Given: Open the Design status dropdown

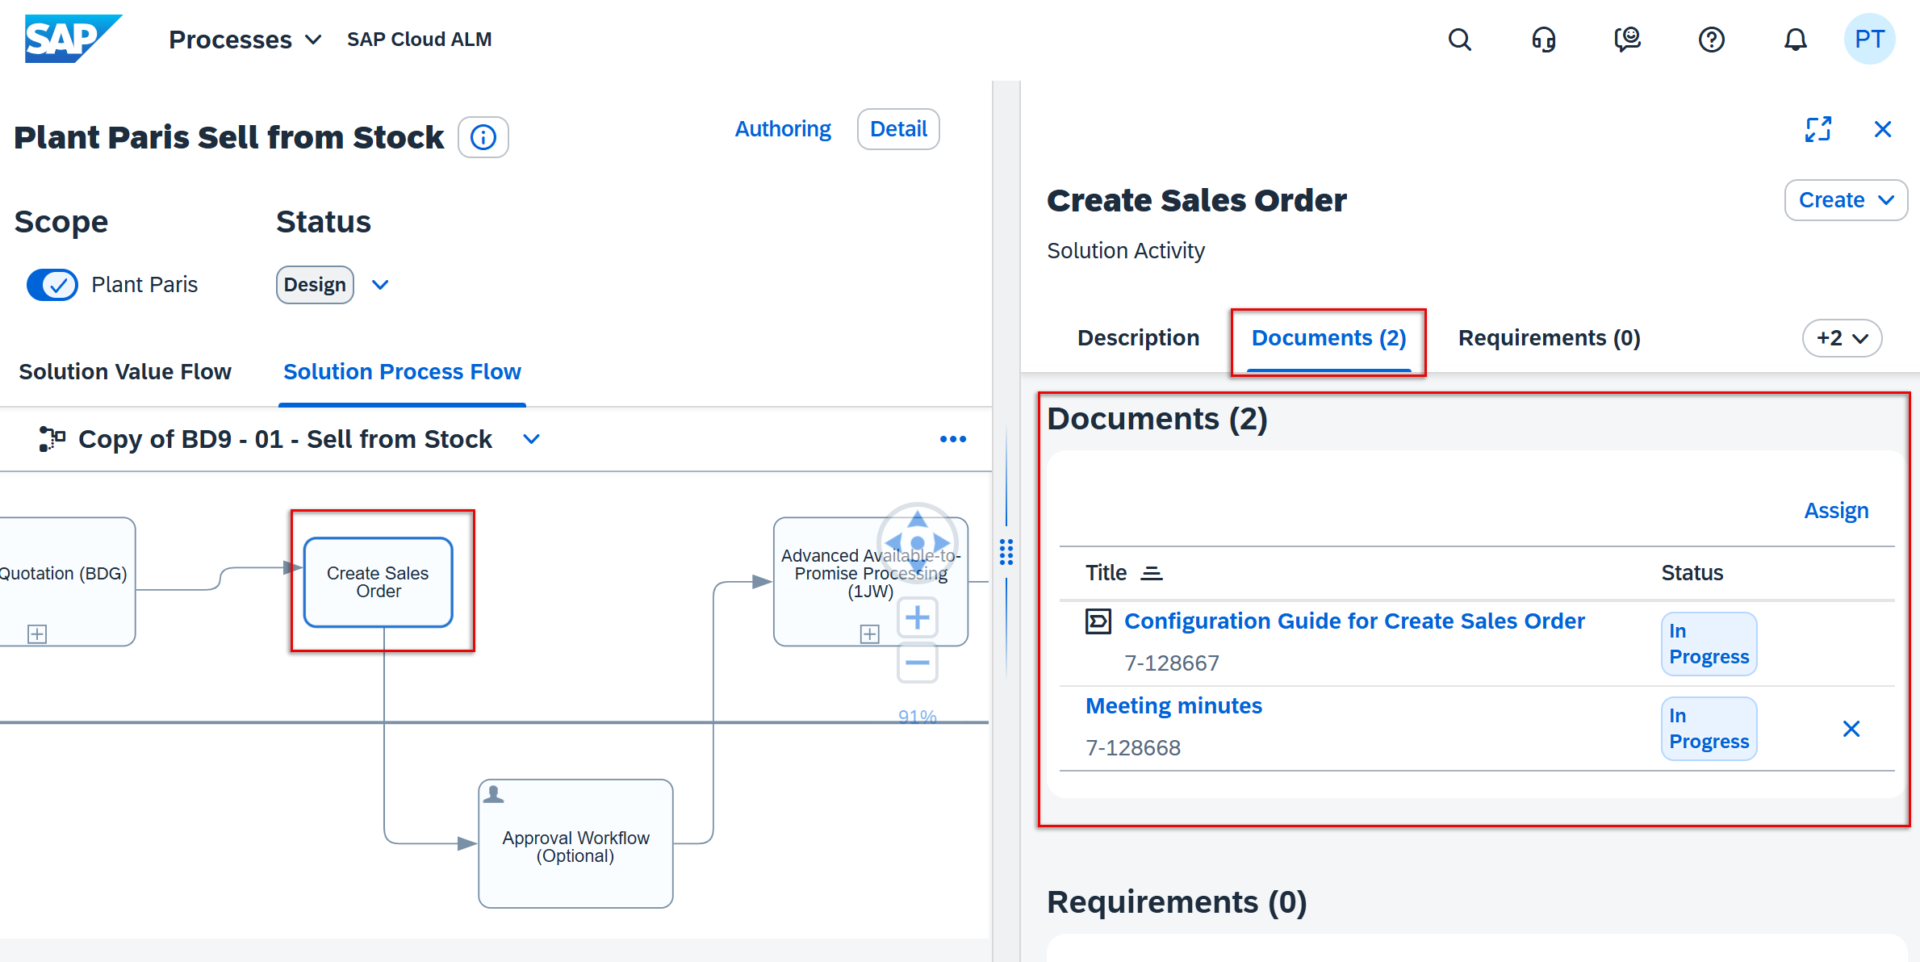Looking at the screenshot, I should click(380, 285).
